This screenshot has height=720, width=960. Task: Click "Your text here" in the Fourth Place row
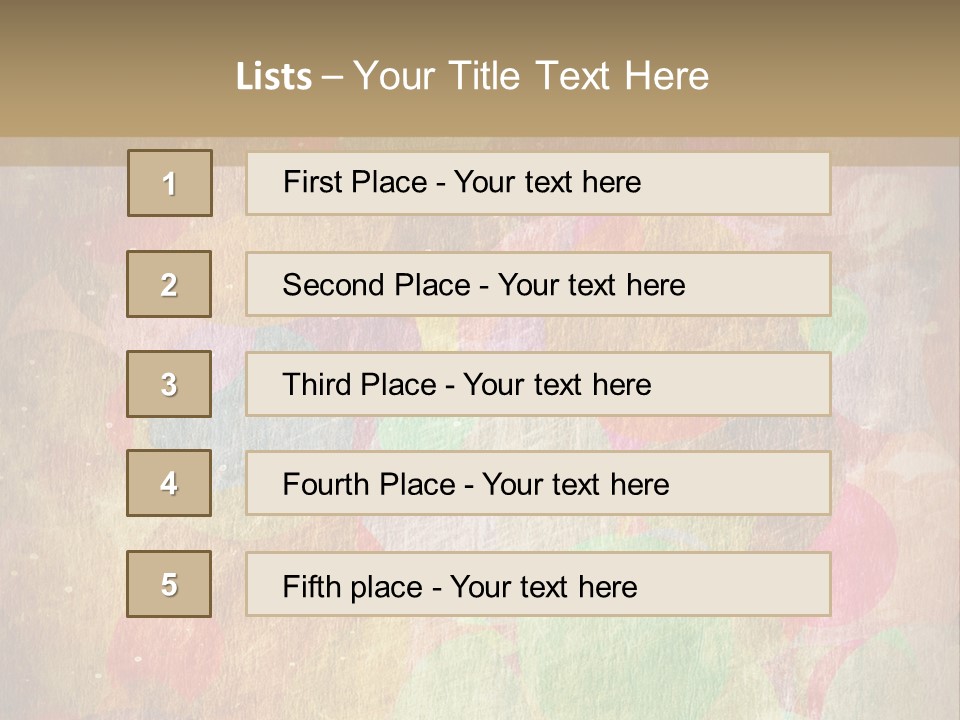tap(575, 485)
